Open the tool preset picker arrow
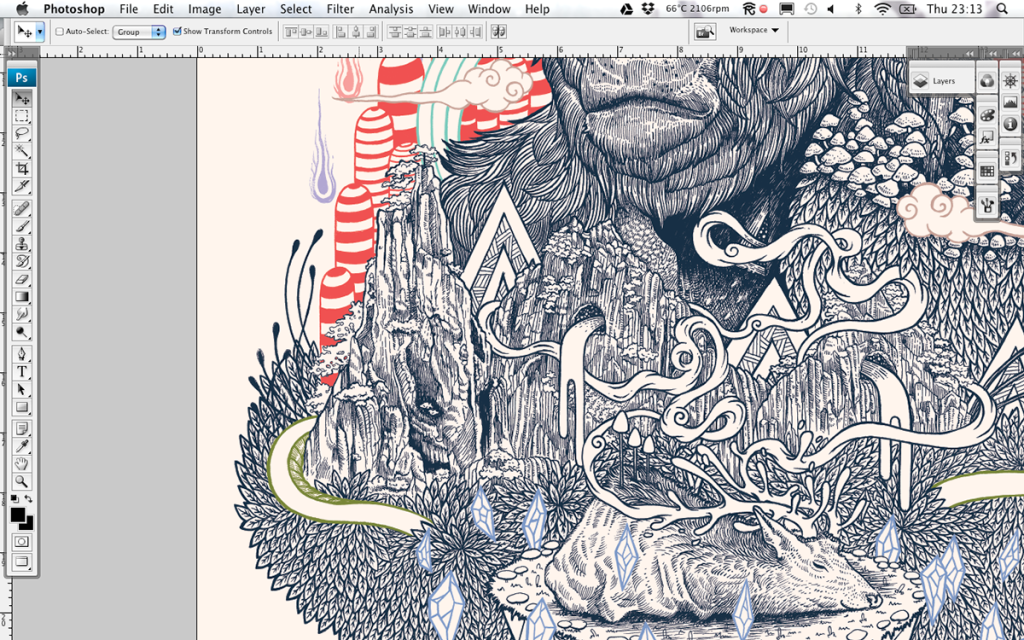The image size is (1024, 640). (x=40, y=32)
